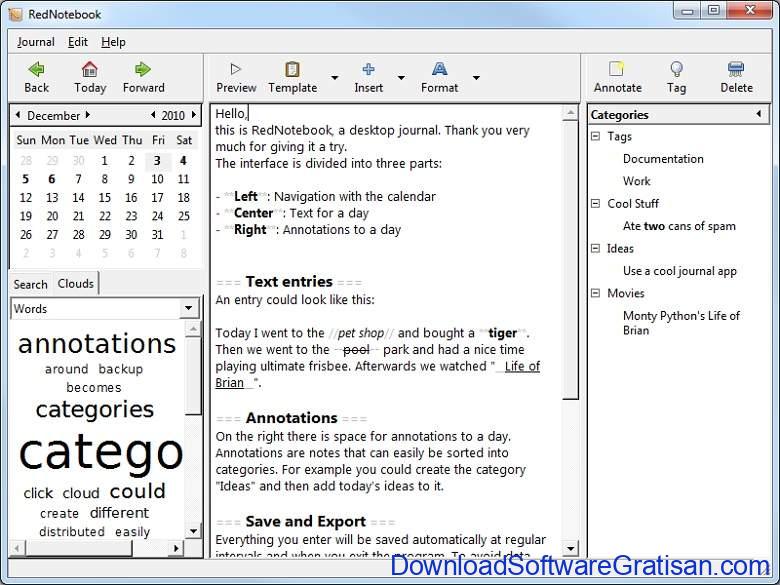The width and height of the screenshot is (780, 585).
Task: Go to previous year before 2010
Action: coord(153,115)
